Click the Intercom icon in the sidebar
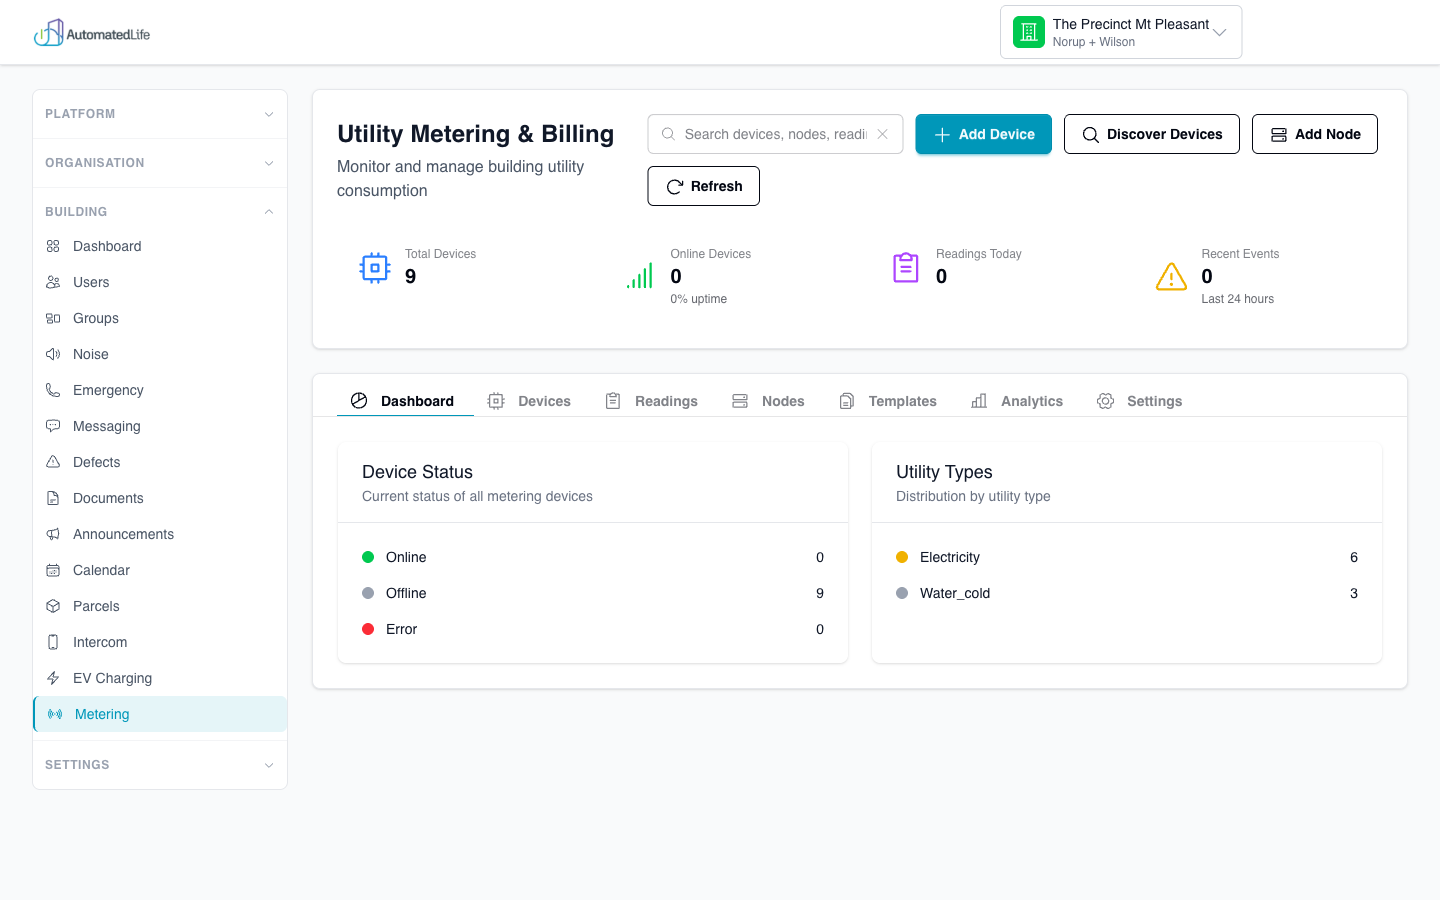1440x900 pixels. [55, 642]
